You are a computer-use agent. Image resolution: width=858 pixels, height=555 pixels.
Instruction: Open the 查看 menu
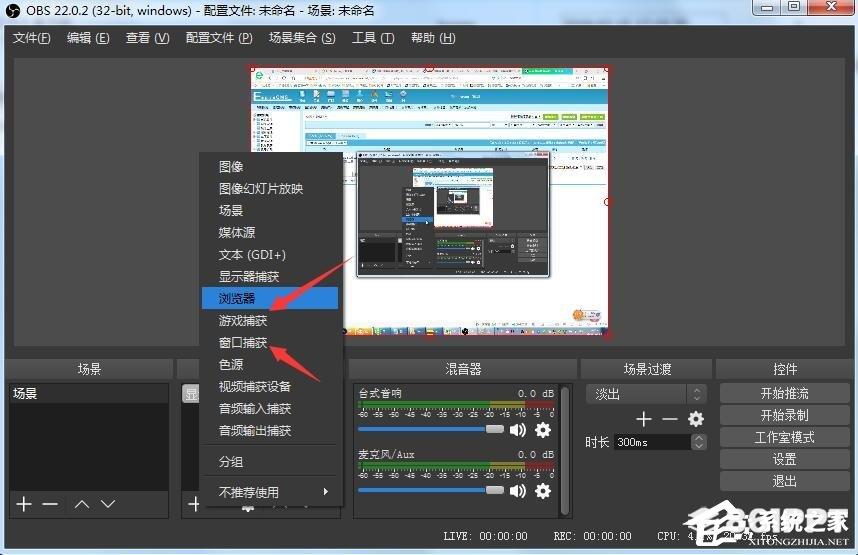(x=147, y=38)
